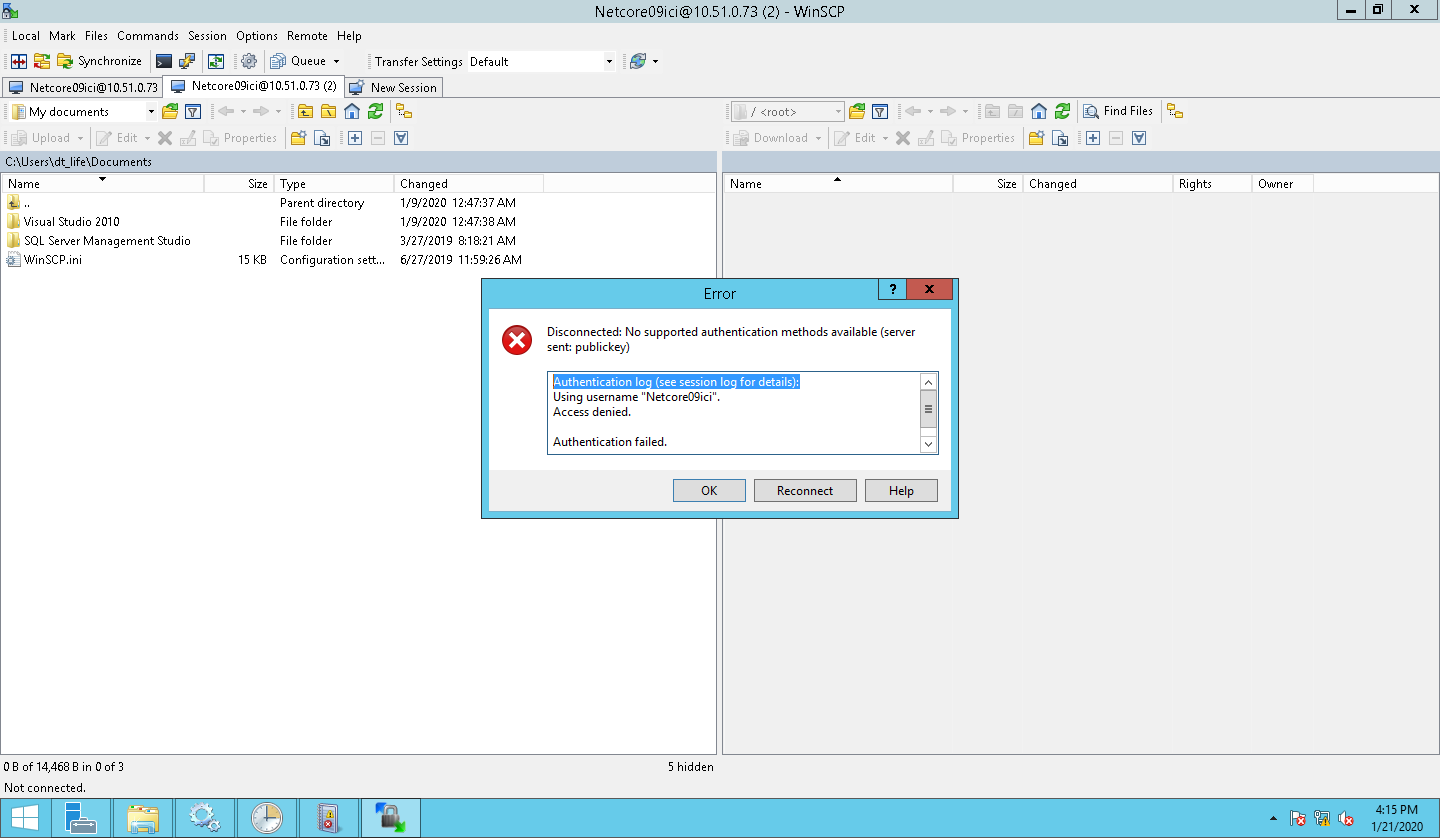Click the authentication log scrollbar down arrow
The image size is (1440, 838).
pos(928,444)
